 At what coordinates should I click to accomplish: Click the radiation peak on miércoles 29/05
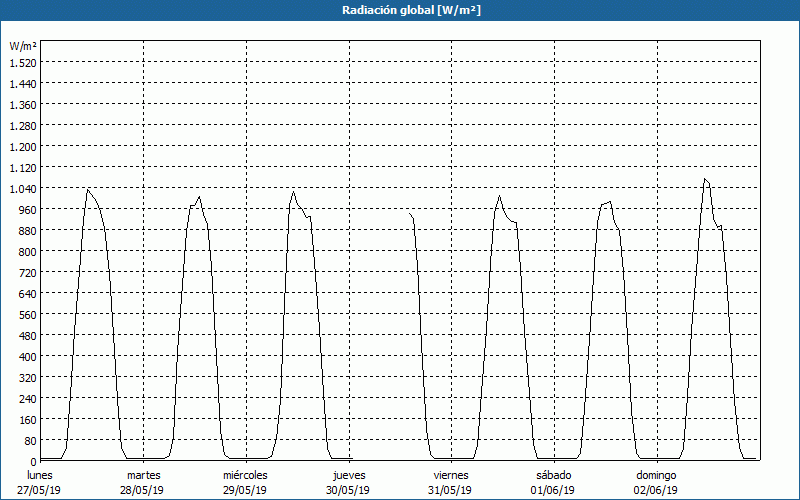293,192
